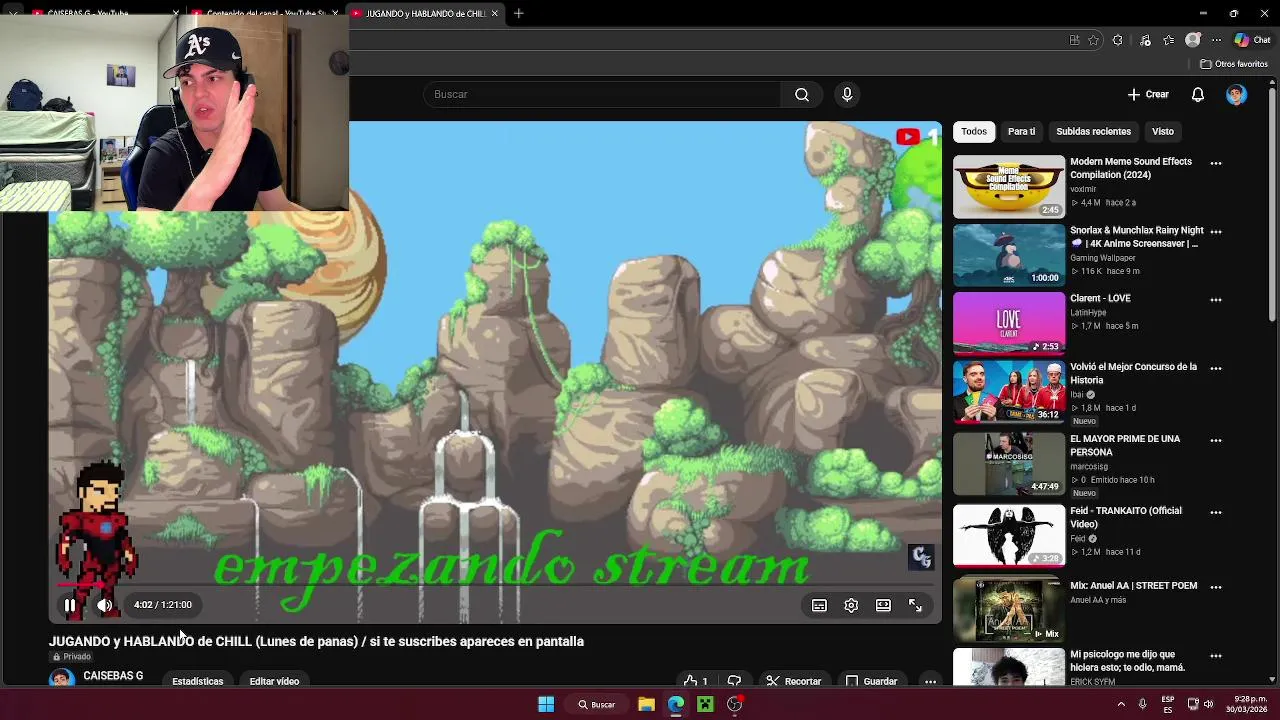Click channel watermark in video corner
Image resolution: width=1280 pixels, height=720 pixels.
(921, 557)
